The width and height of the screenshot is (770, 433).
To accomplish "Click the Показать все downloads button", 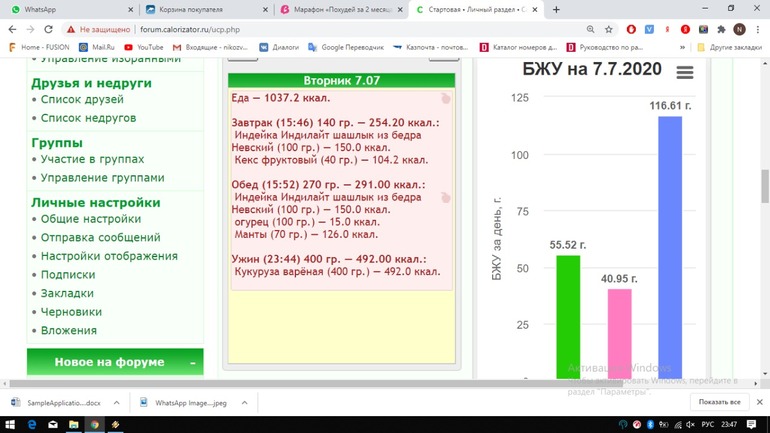I will (719, 402).
